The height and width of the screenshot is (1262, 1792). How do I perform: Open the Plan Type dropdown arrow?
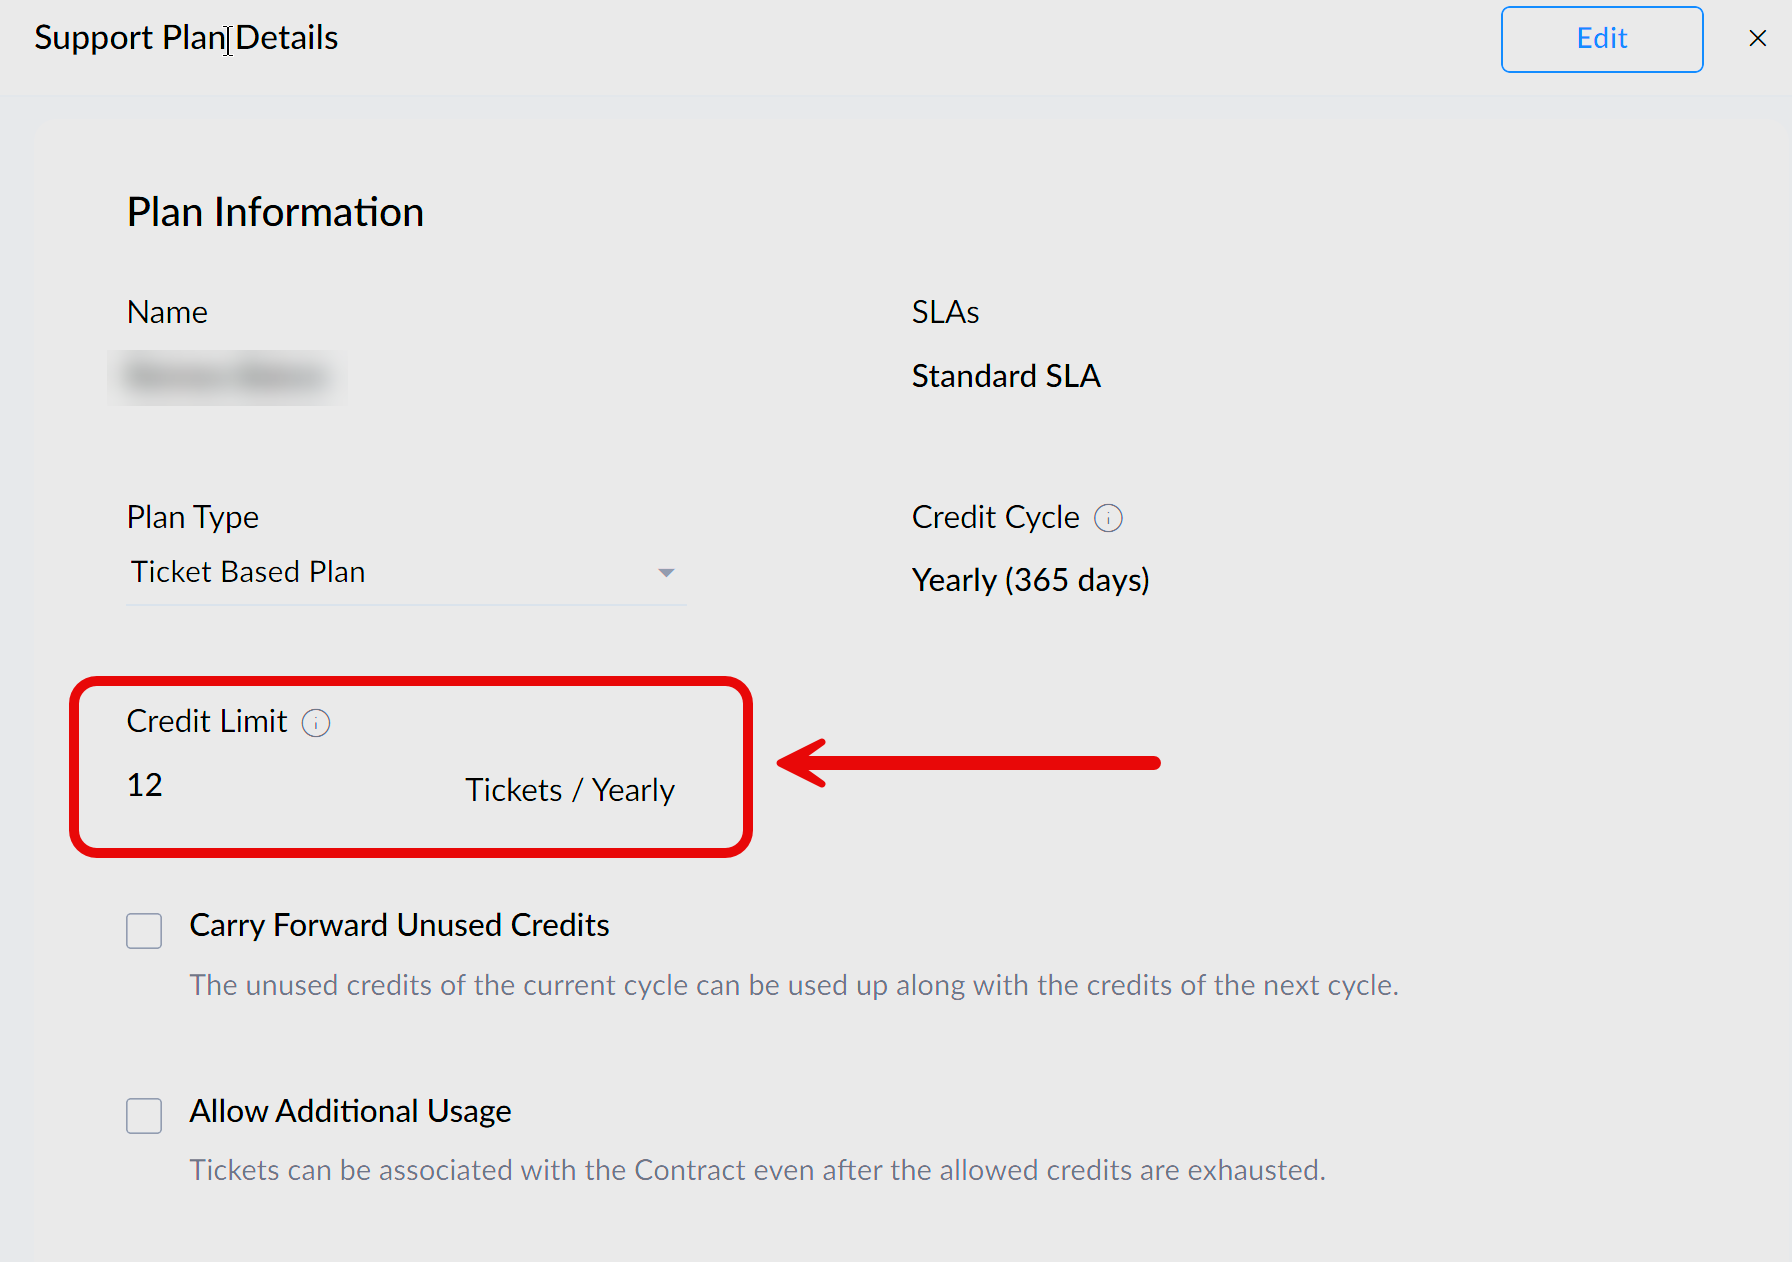[666, 573]
